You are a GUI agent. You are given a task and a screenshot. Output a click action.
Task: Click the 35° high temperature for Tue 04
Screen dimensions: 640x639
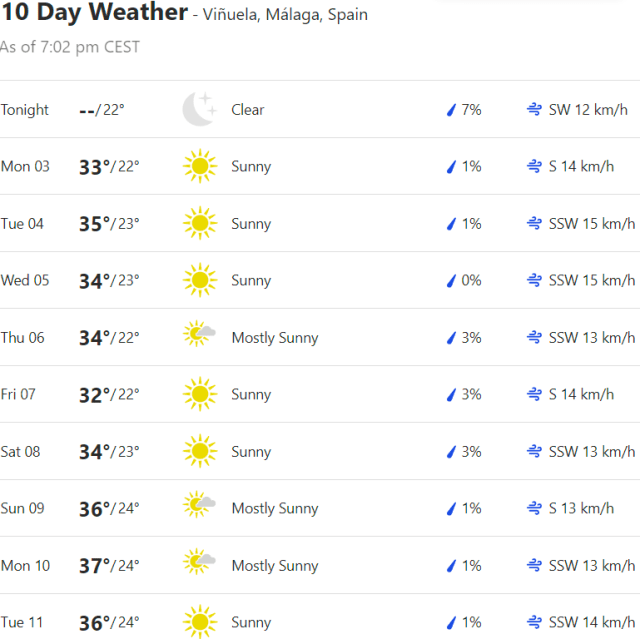point(94,224)
